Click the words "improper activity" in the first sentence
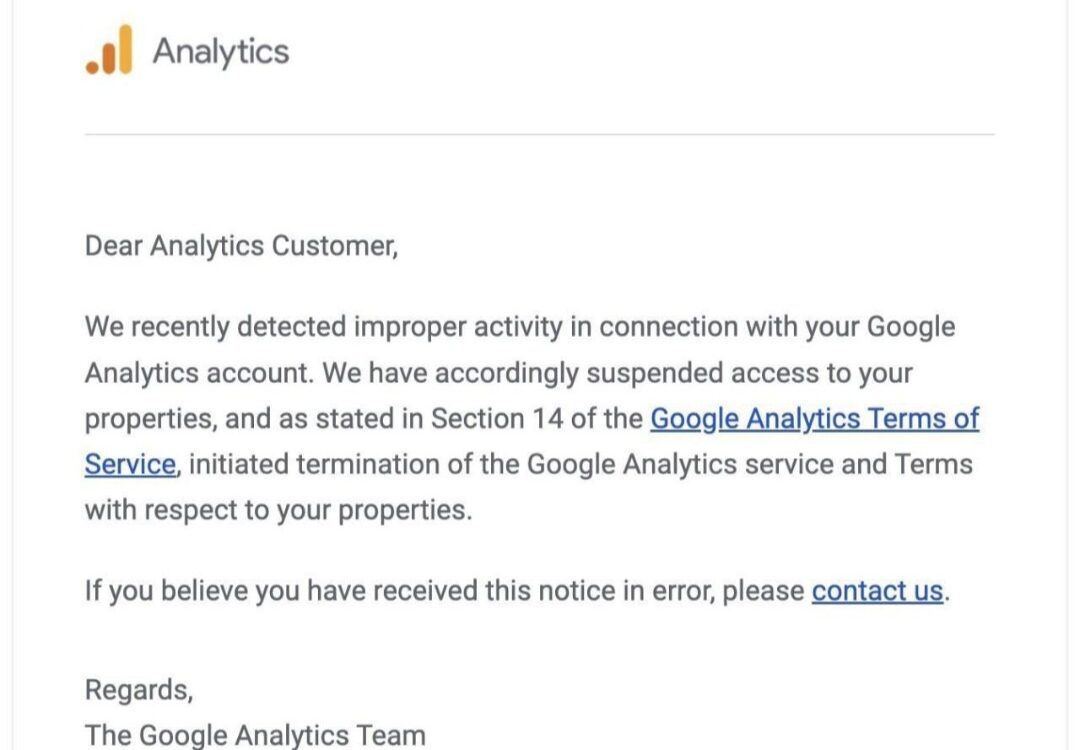 458,326
